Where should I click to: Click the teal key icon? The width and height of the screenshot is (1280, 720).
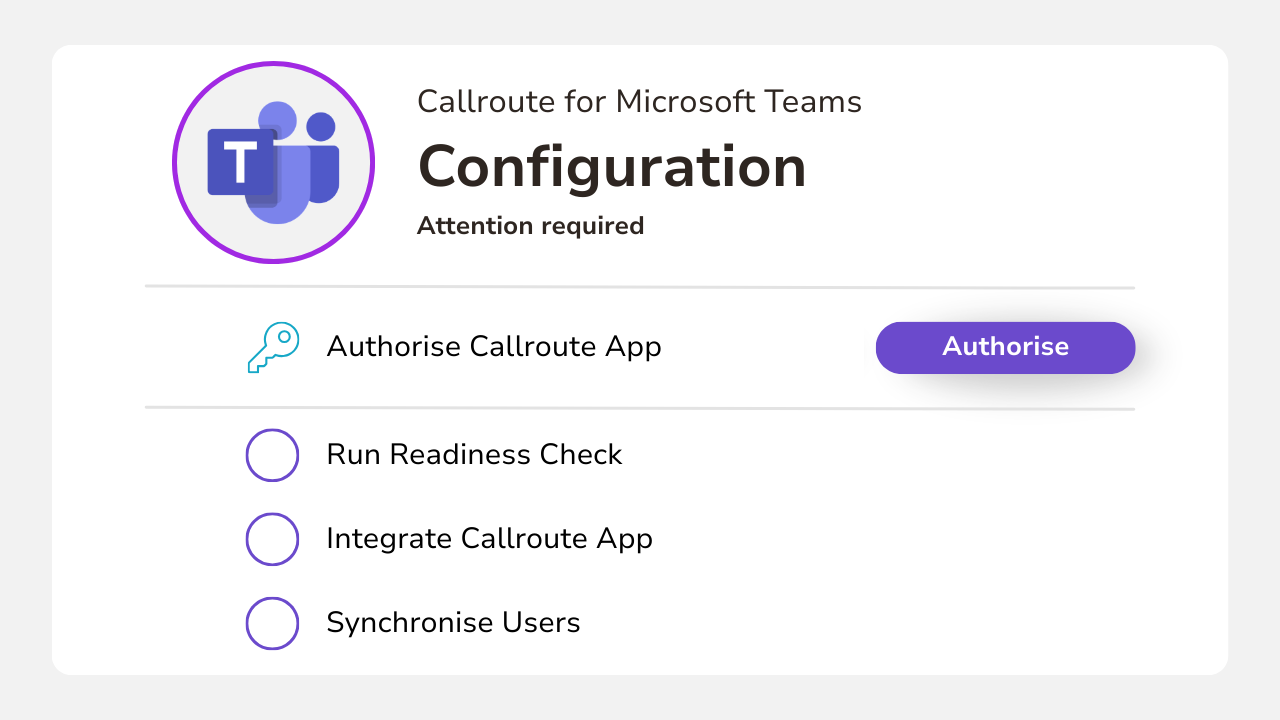[272, 347]
